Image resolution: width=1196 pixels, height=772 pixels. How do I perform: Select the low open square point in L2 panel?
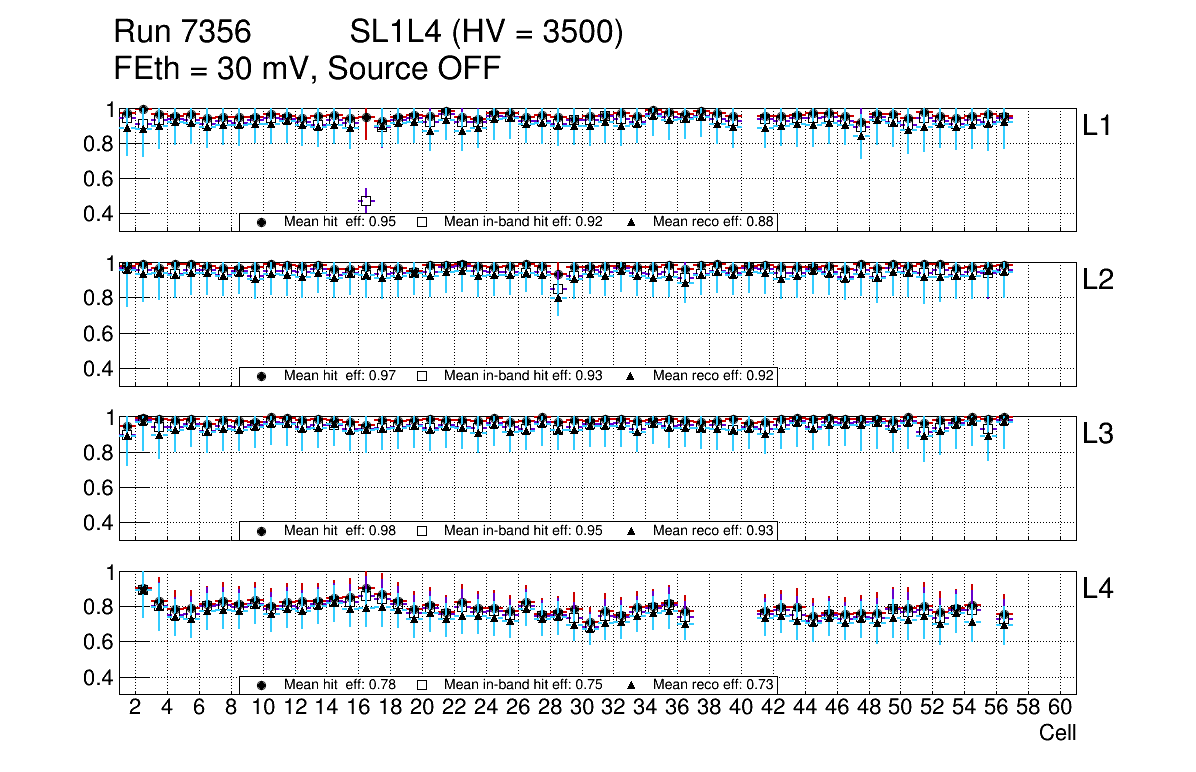coord(558,289)
